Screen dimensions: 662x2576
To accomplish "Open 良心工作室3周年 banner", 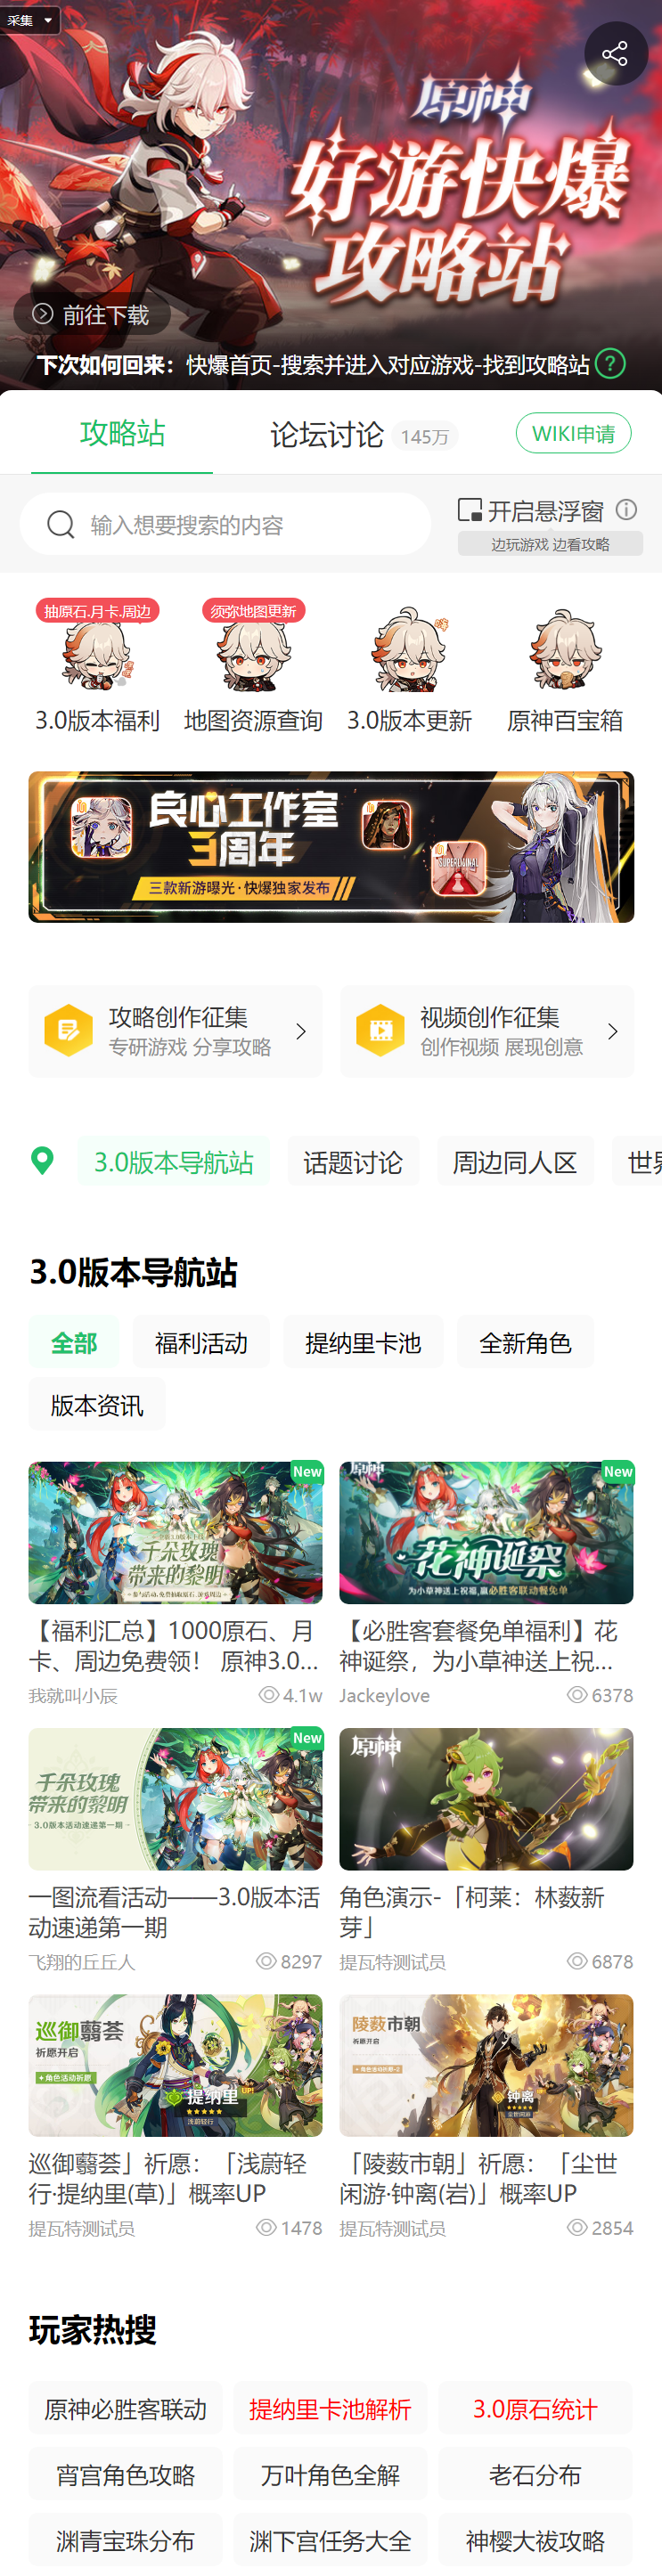I will point(331,847).
